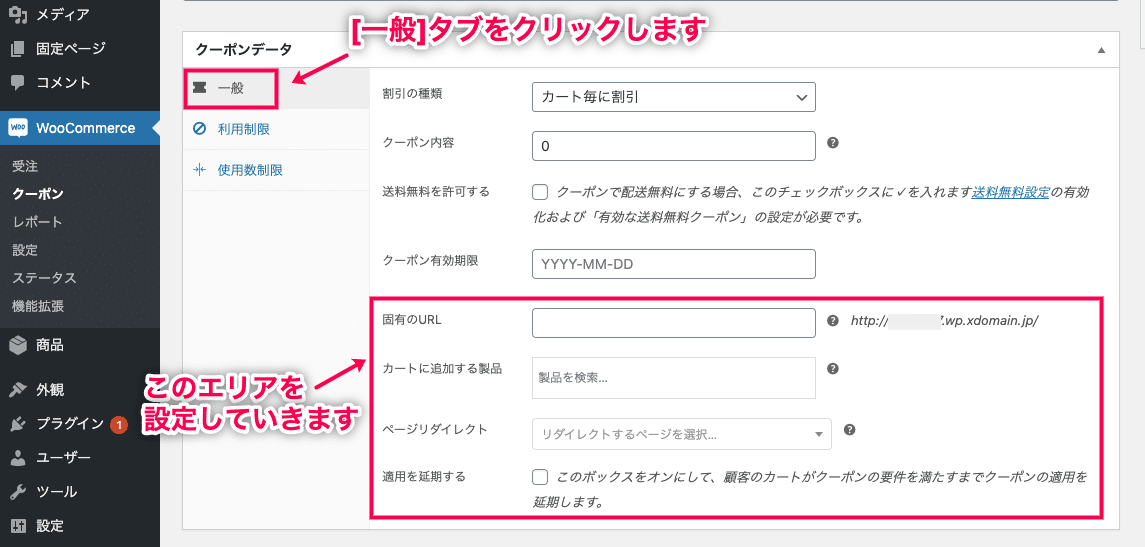Image resolution: width=1145 pixels, height=547 pixels.
Task: Follow the 送料無料設定 link
Action: click(x=1010, y=193)
